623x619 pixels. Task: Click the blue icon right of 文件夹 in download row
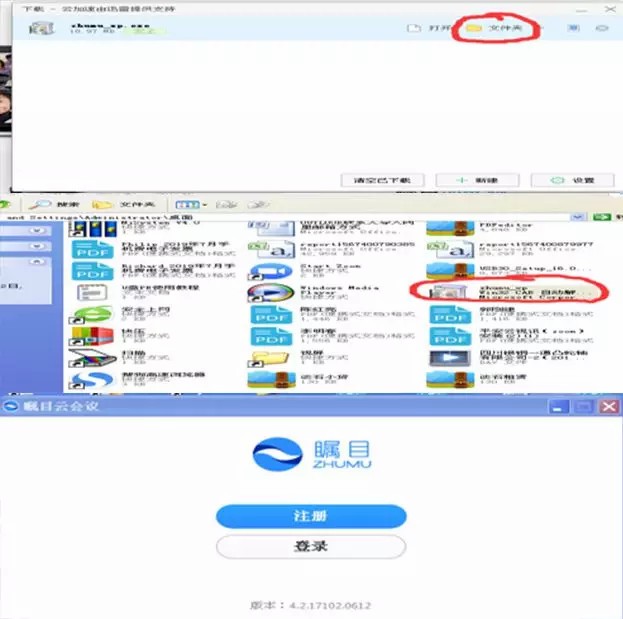click(573, 28)
